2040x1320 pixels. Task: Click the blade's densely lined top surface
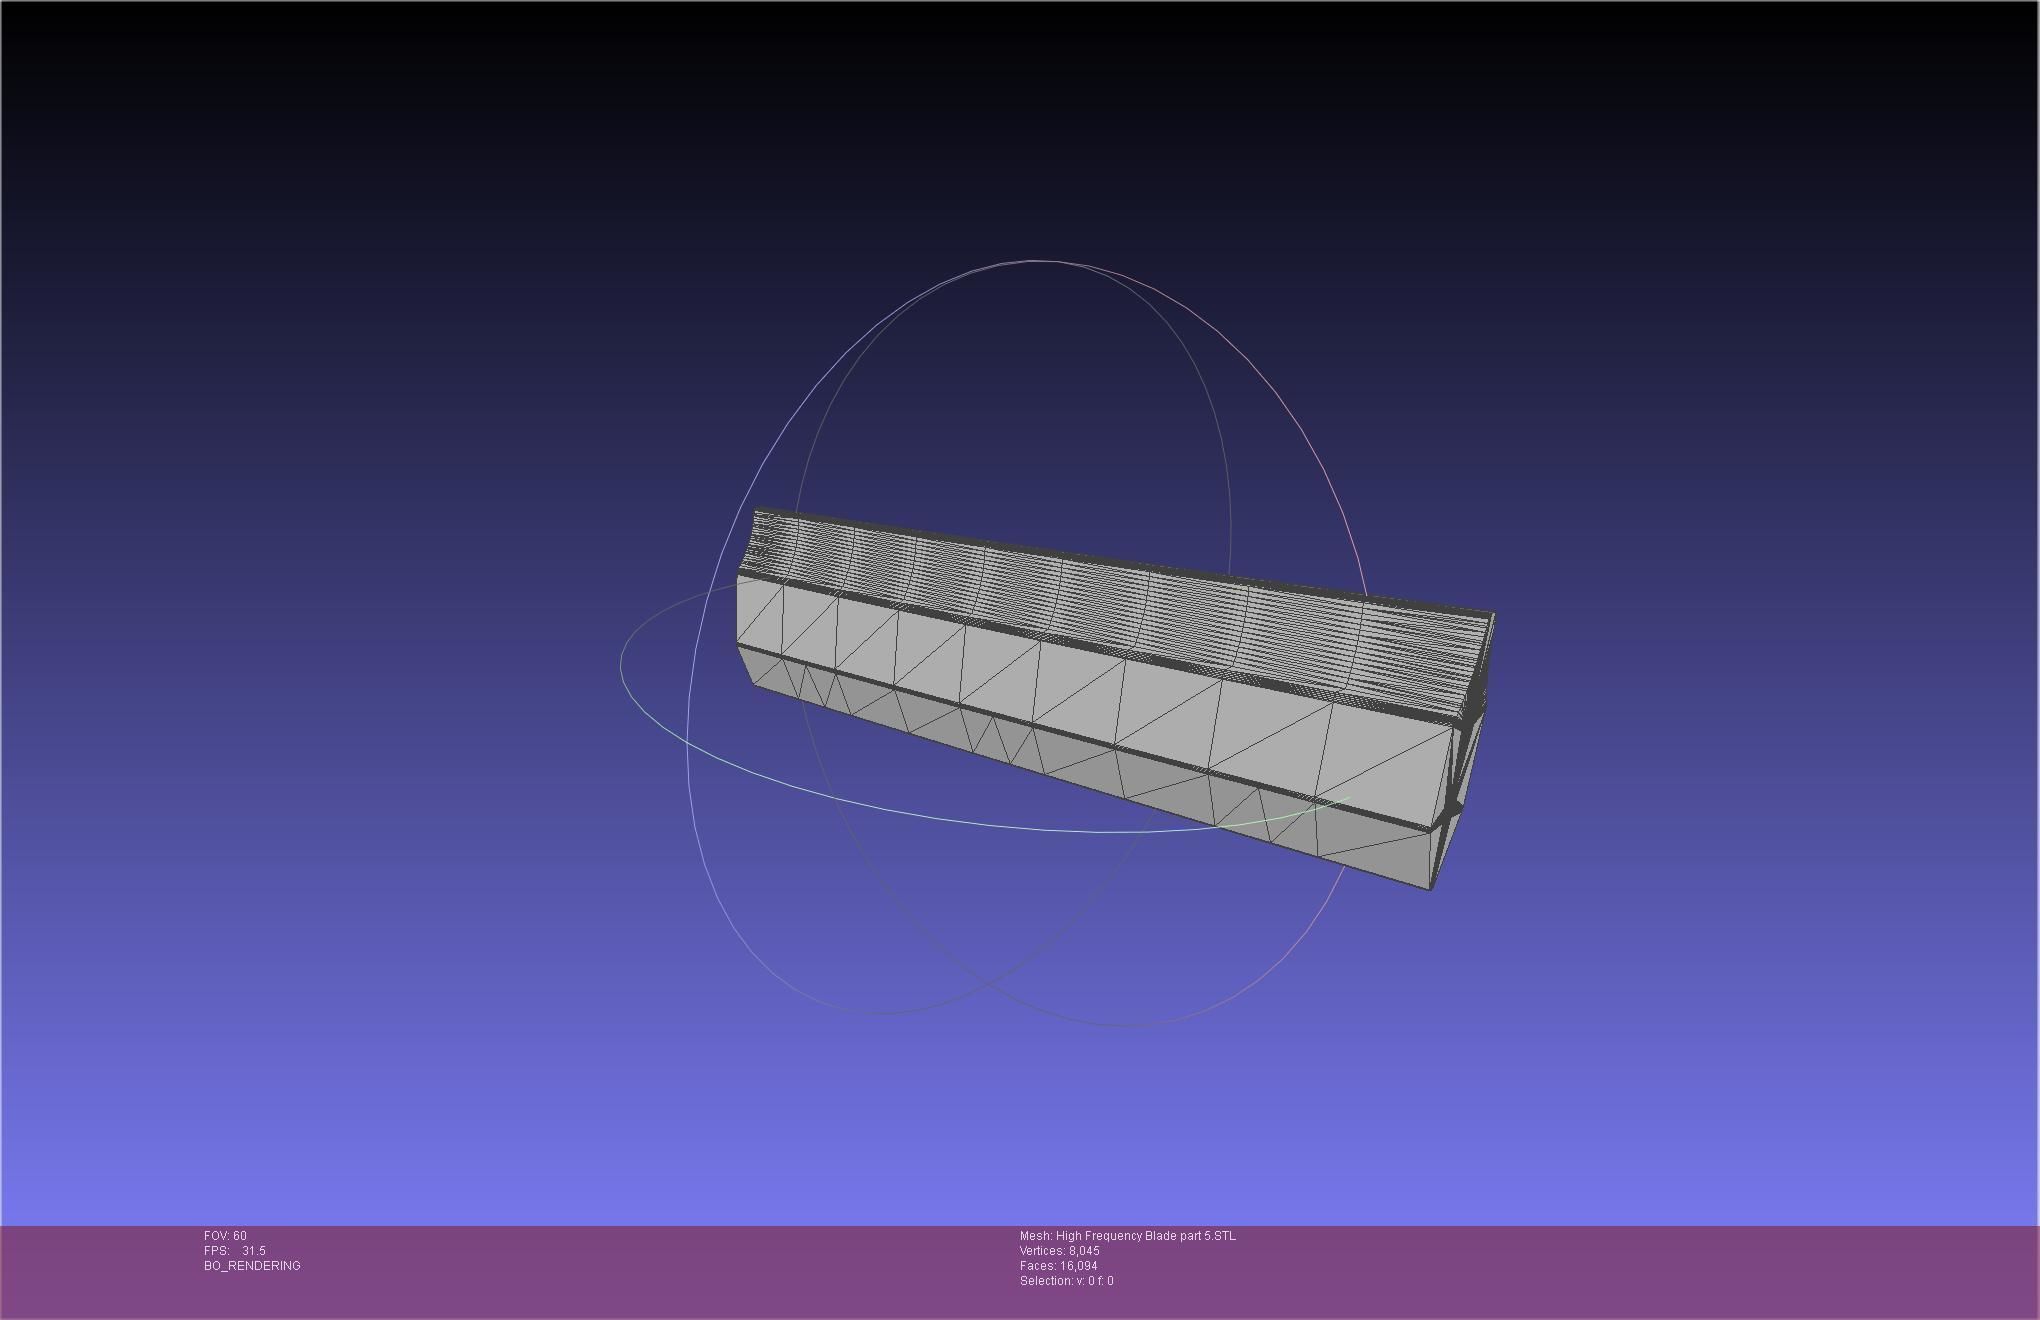[1100, 600]
